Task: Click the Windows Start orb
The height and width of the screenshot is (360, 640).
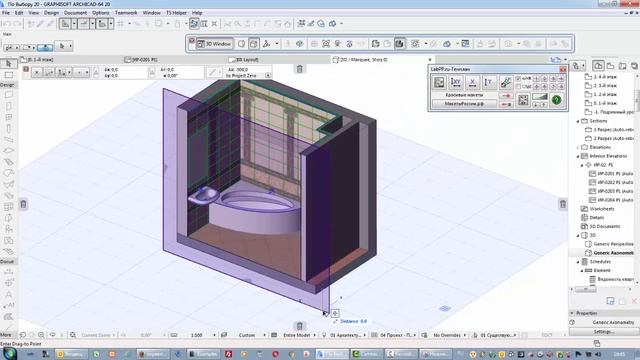Action: (9, 354)
